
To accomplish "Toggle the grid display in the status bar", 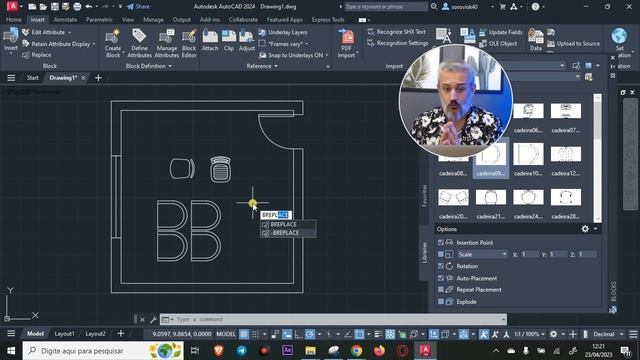I will [244, 334].
